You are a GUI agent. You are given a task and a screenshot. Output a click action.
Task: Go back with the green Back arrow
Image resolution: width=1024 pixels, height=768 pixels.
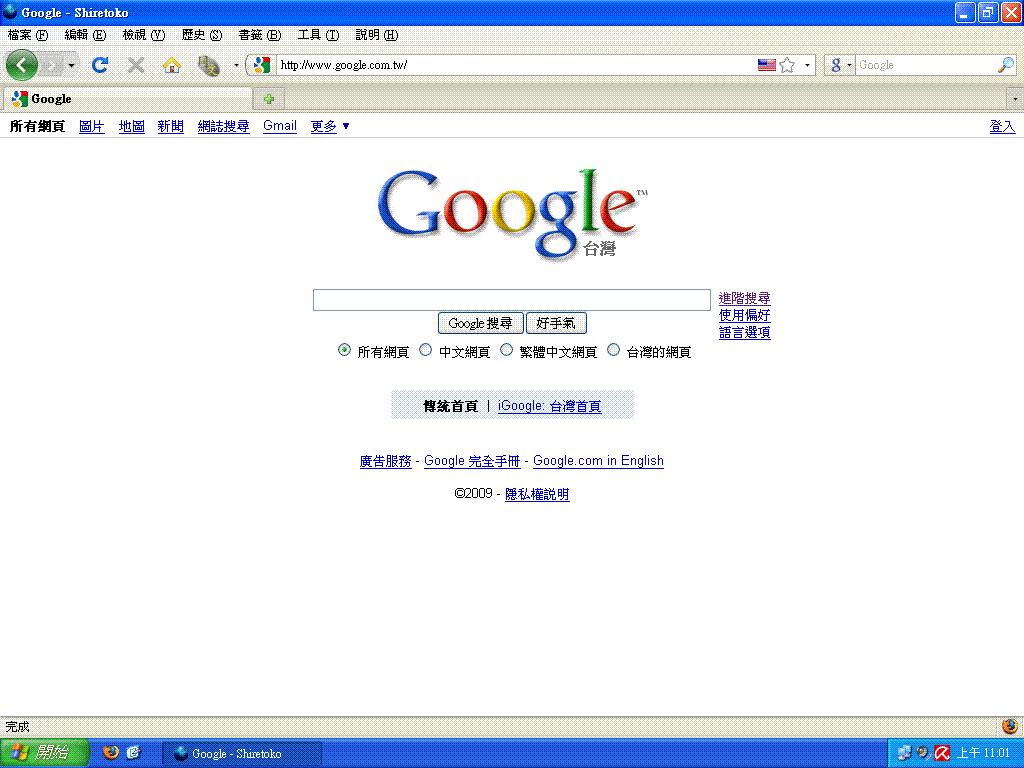pos(22,65)
